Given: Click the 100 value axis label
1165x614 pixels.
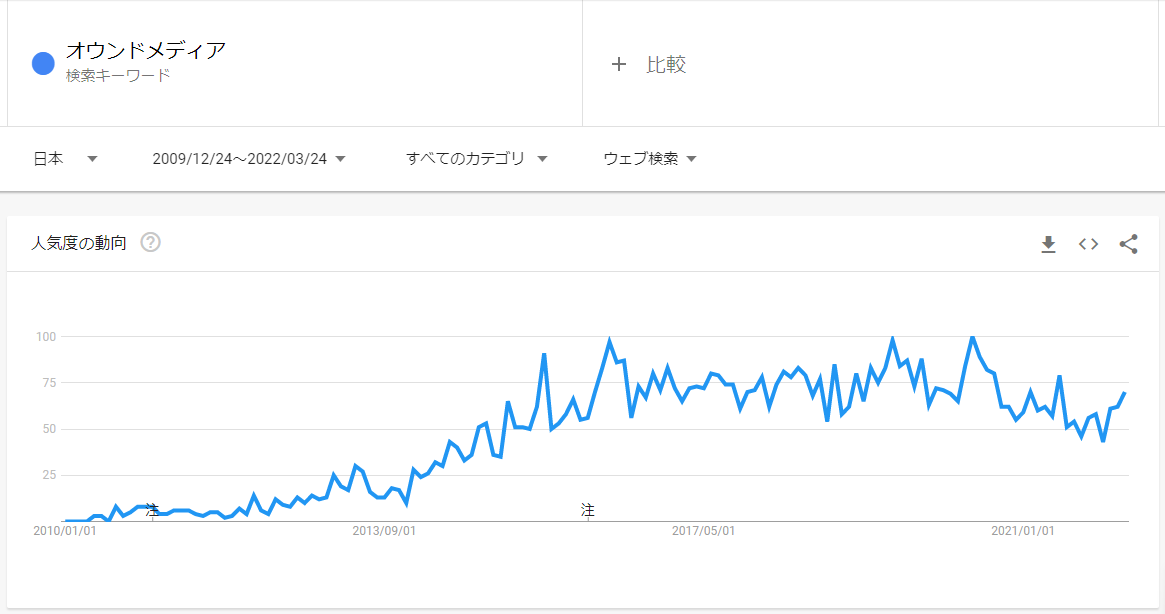Looking at the screenshot, I should click(46, 337).
